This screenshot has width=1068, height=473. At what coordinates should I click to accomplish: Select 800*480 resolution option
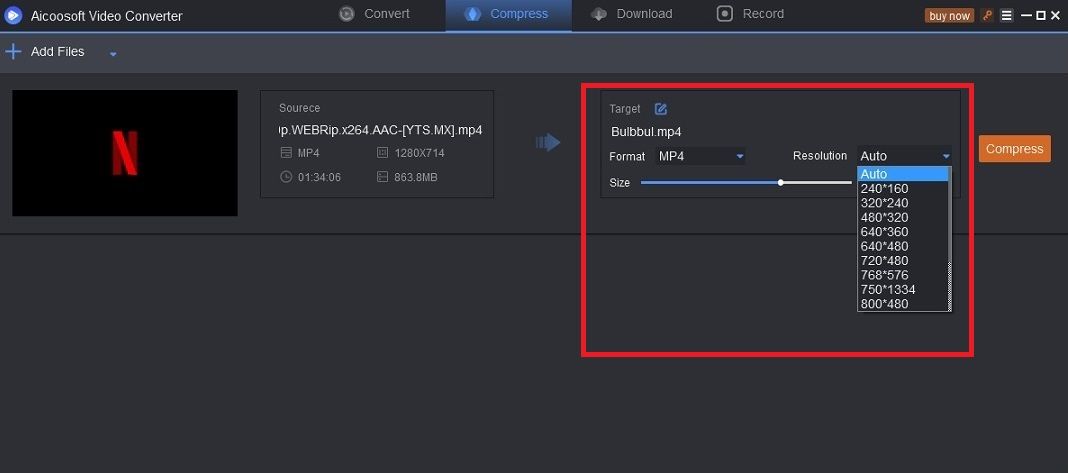click(902, 304)
